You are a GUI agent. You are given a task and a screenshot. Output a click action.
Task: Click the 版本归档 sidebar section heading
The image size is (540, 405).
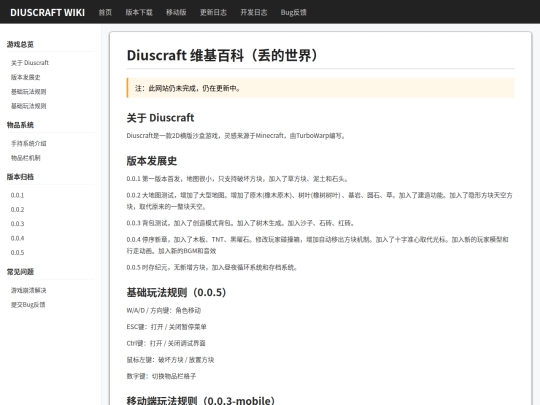tap(20, 177)
